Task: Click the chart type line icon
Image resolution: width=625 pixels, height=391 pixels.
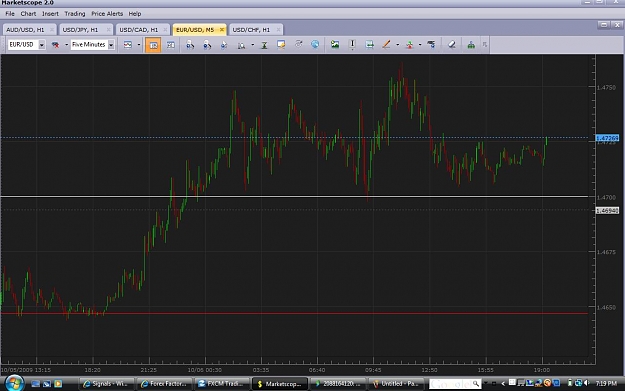Action: (x=128, y=45)
